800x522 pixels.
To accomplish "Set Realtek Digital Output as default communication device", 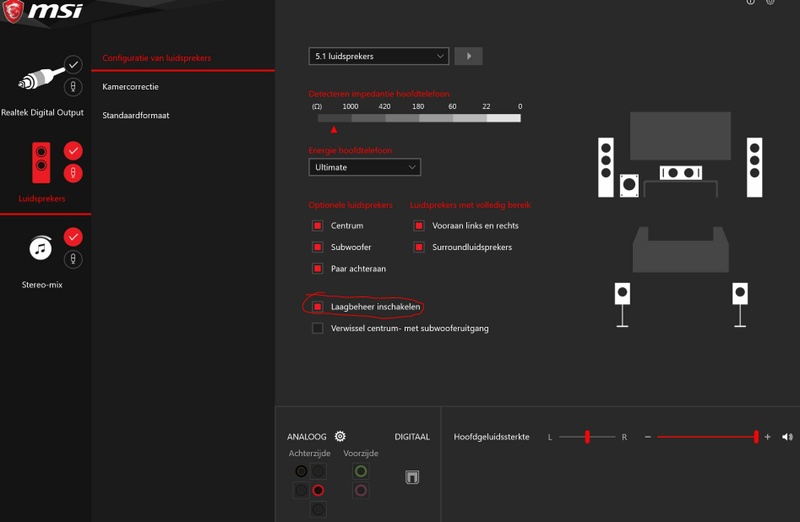I will 73,87.
